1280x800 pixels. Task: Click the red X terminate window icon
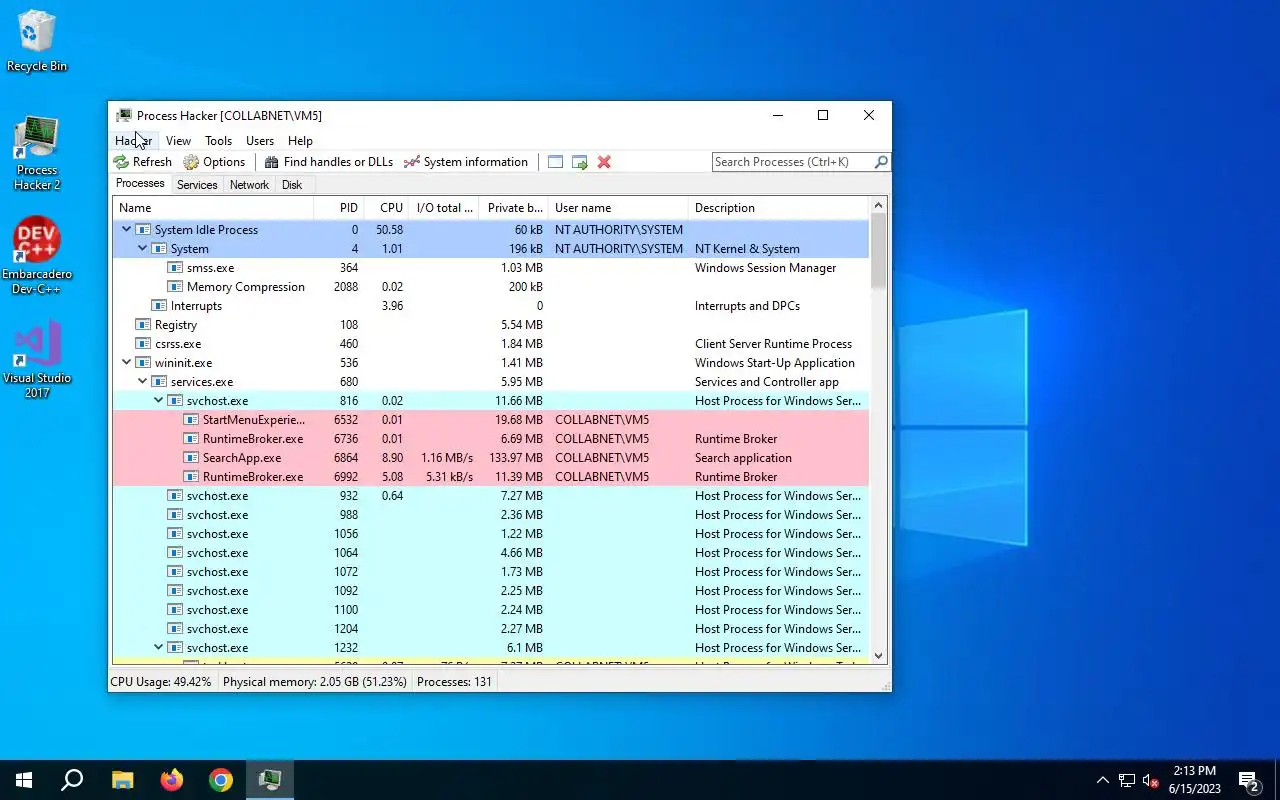[x=604, y=162]
